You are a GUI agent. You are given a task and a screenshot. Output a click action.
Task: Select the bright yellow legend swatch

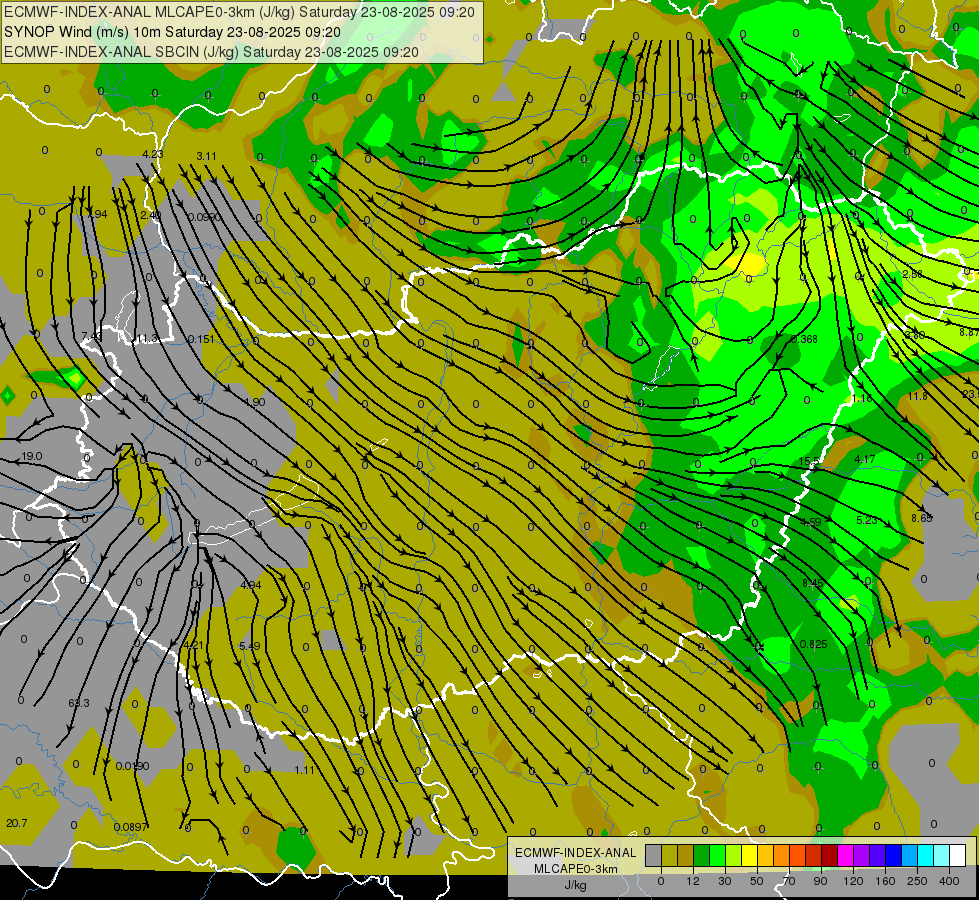(x=750, y=855)
